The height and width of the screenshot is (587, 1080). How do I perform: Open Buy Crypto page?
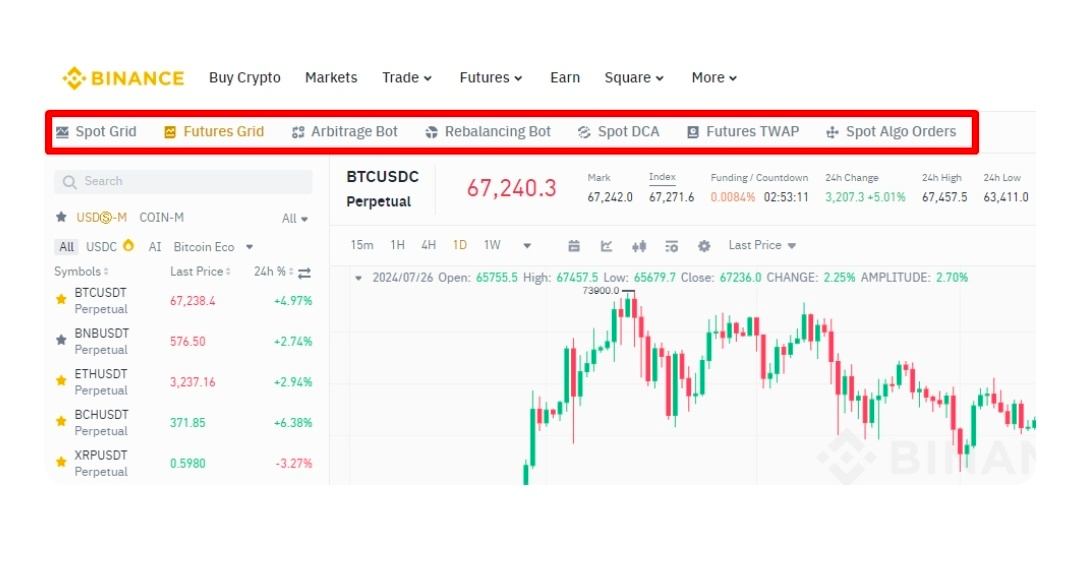[x=245, y=78]
